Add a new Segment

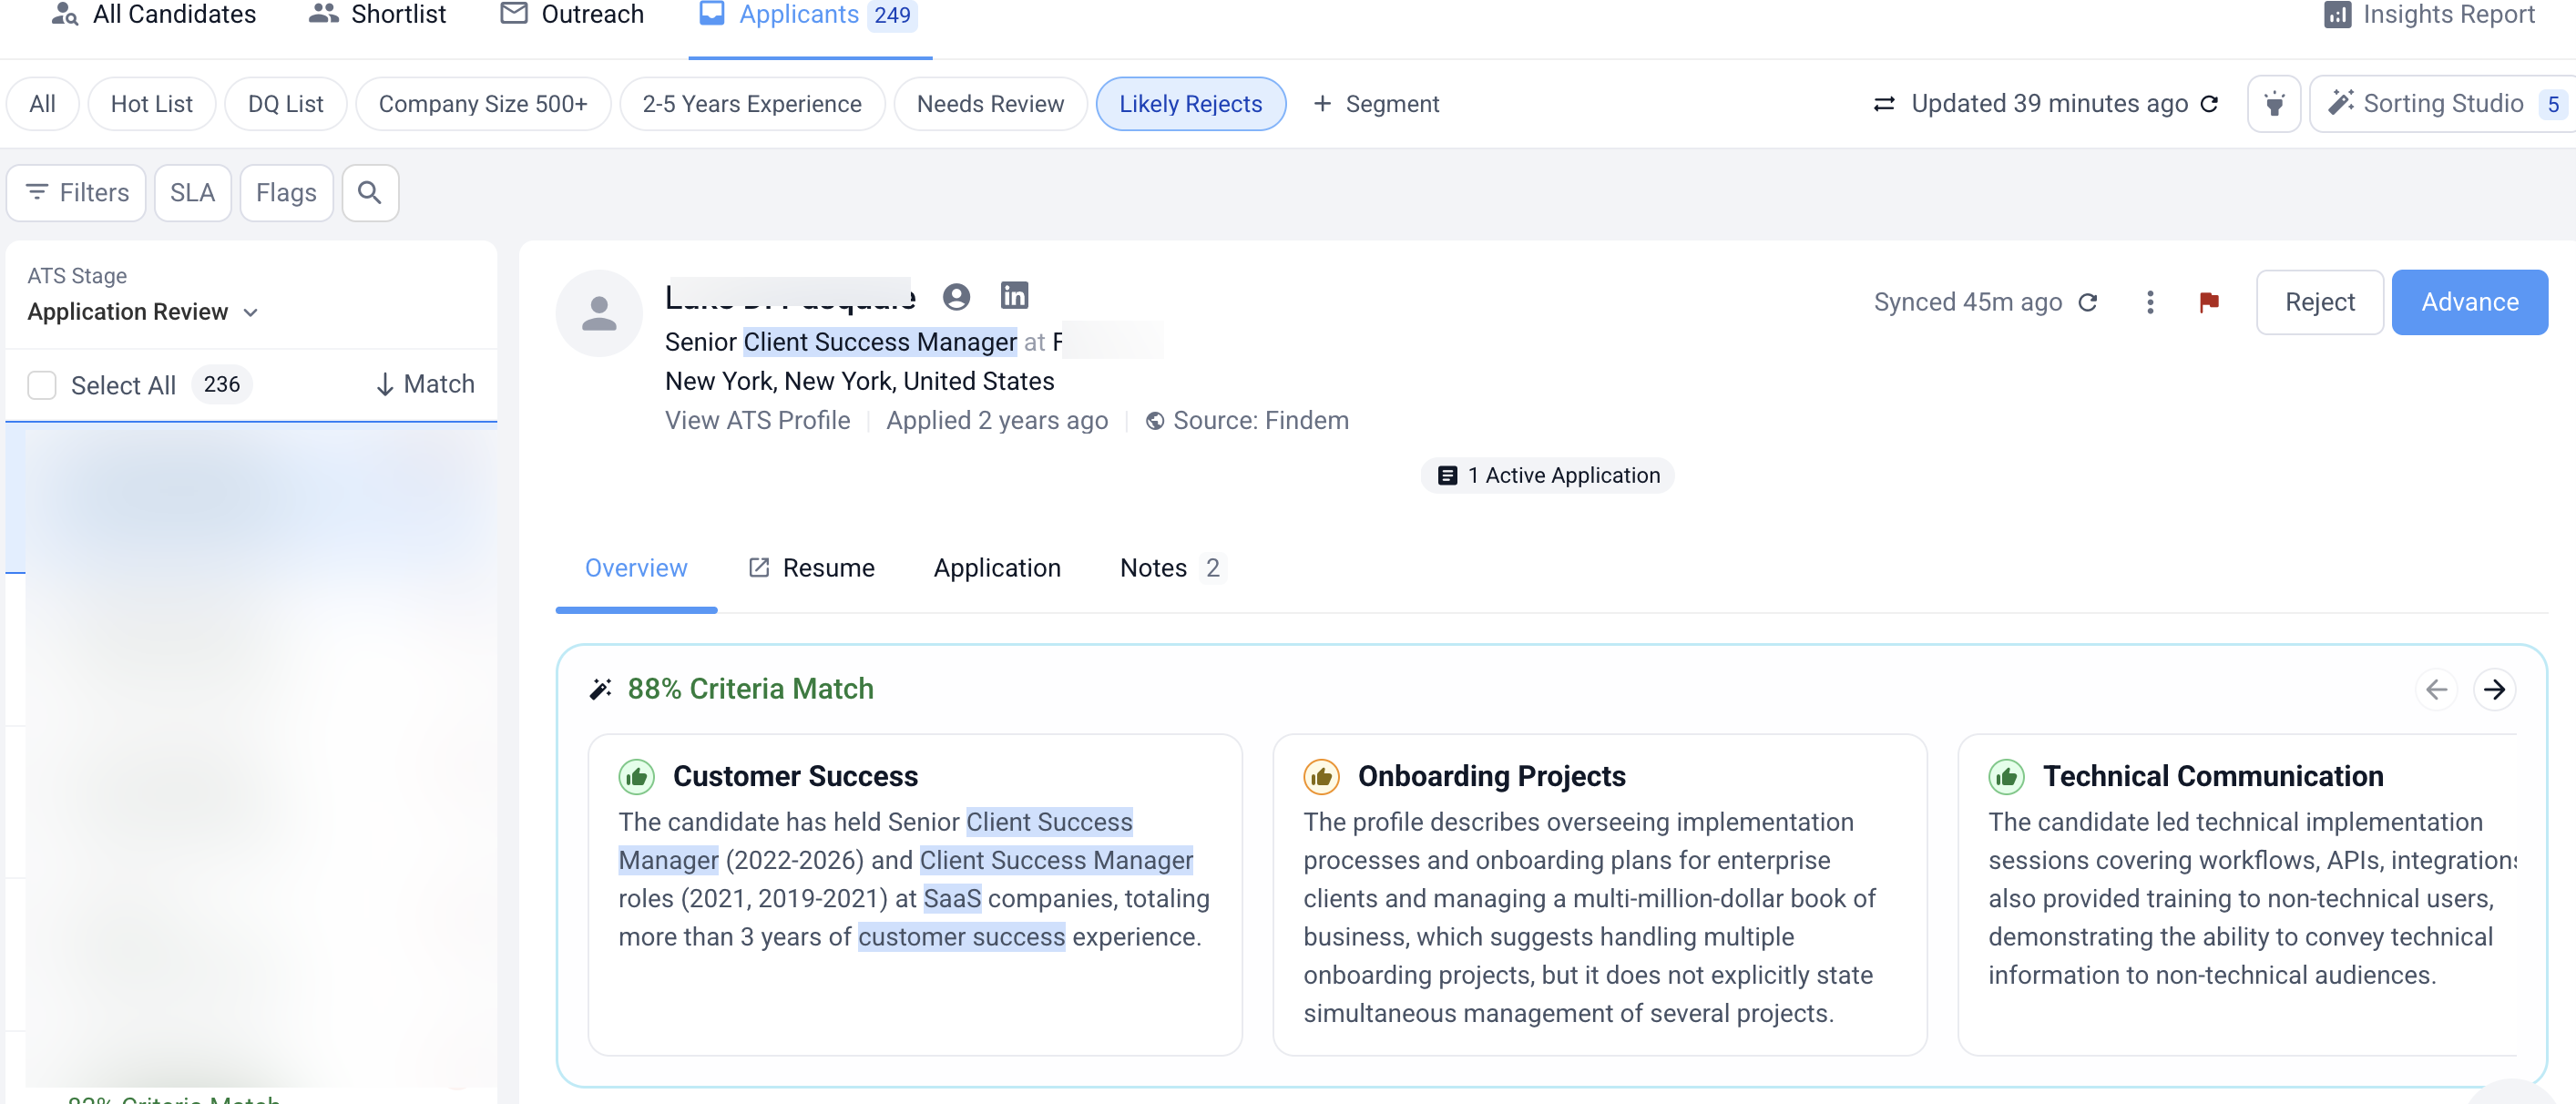pyautogui.click(x=1376, y=104)
